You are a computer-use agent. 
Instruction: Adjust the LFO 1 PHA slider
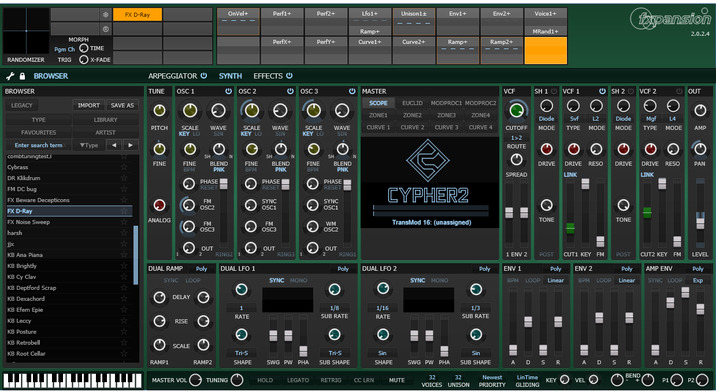tap(303, 351)
